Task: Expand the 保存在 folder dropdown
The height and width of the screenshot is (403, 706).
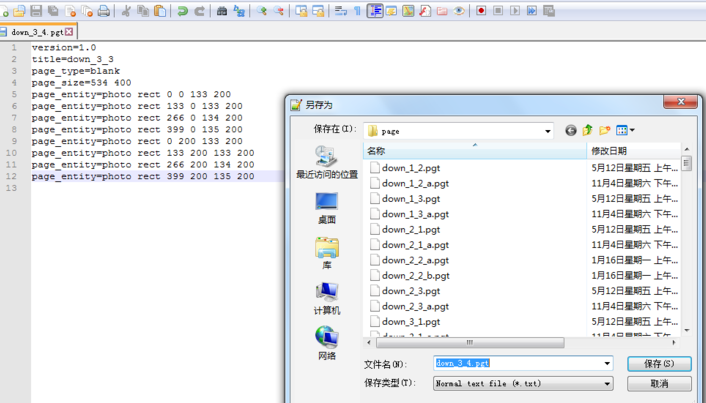Action: 548,131
